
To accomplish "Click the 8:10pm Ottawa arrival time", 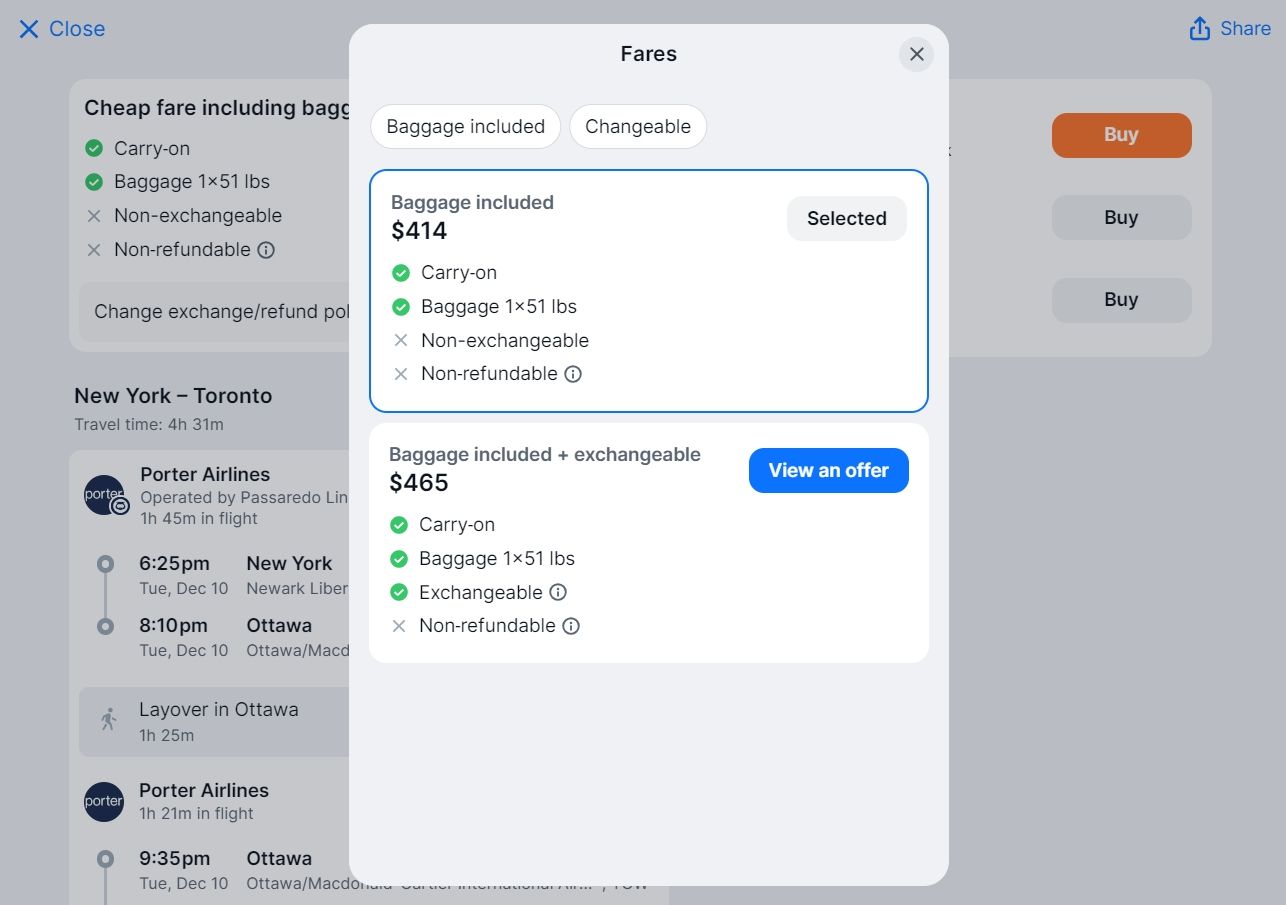I will pyautogui.click(x=173, y=626).
